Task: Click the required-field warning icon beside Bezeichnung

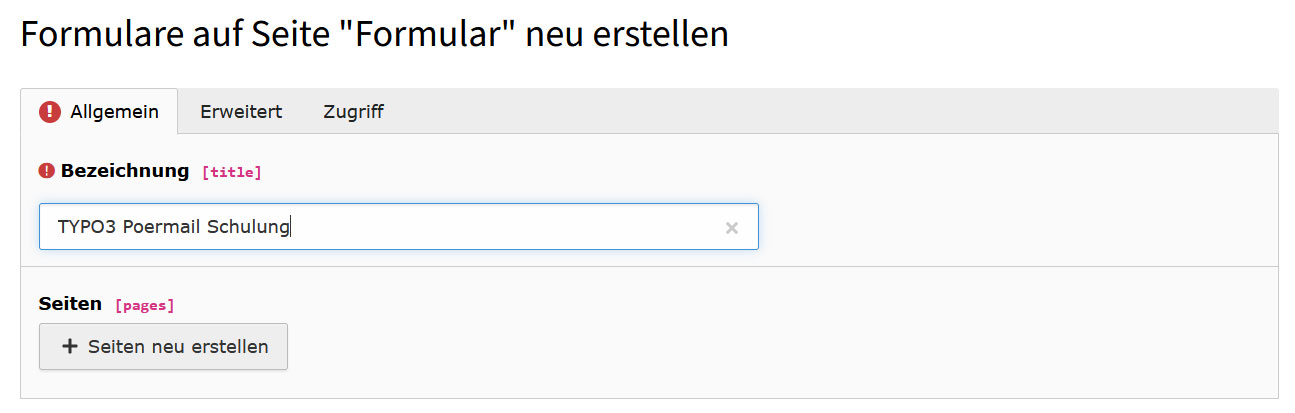Action: click(x=46, y=171)
